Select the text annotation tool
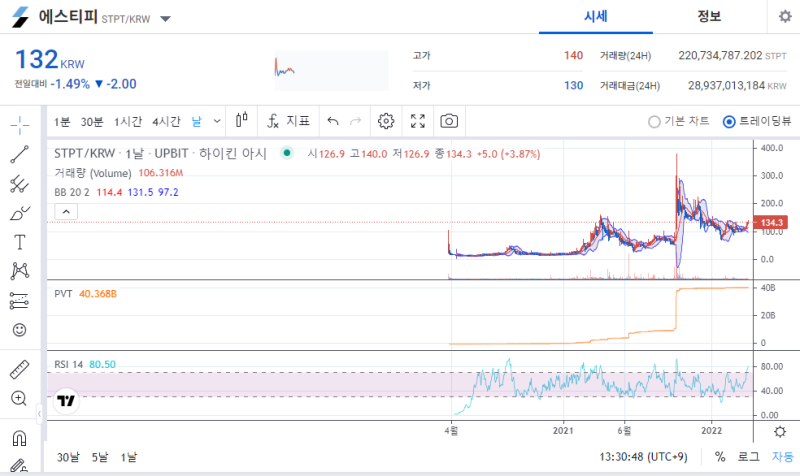The width and height of the screenshot is (800, 476). tap(19, 242)
